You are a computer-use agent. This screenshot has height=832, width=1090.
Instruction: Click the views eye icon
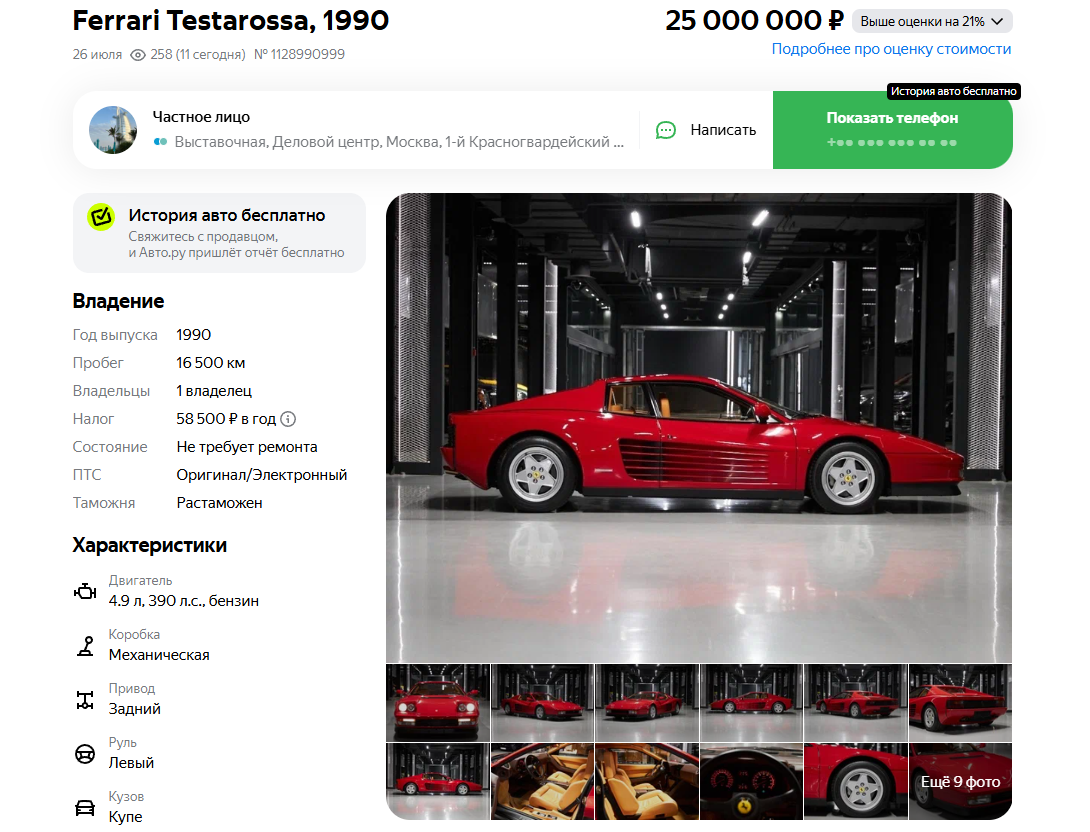[x=138, y=55]
